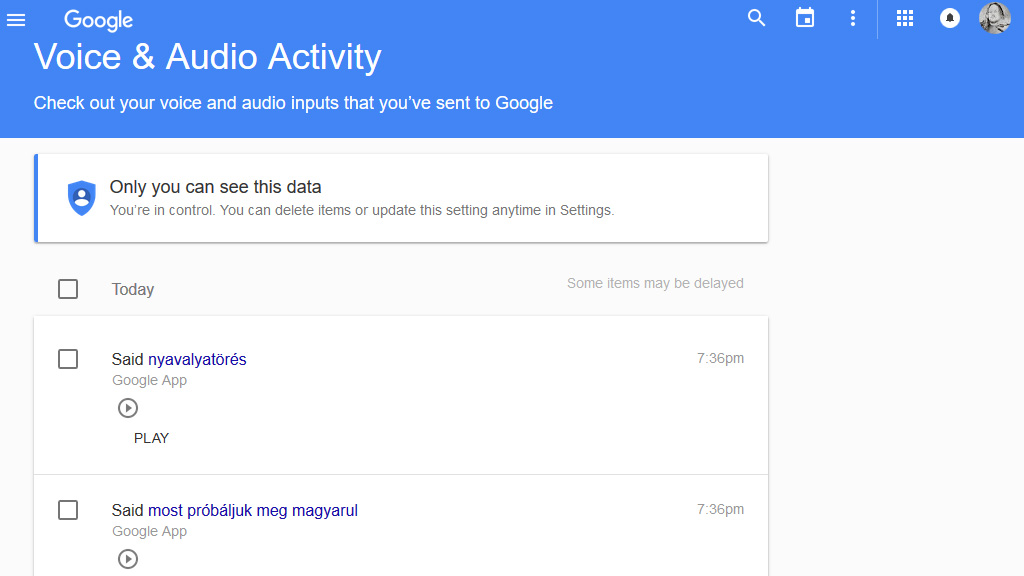Click the PLAY label under nyavalyatörés
This screenshot has height=576, width=1024.
point(151,438)
